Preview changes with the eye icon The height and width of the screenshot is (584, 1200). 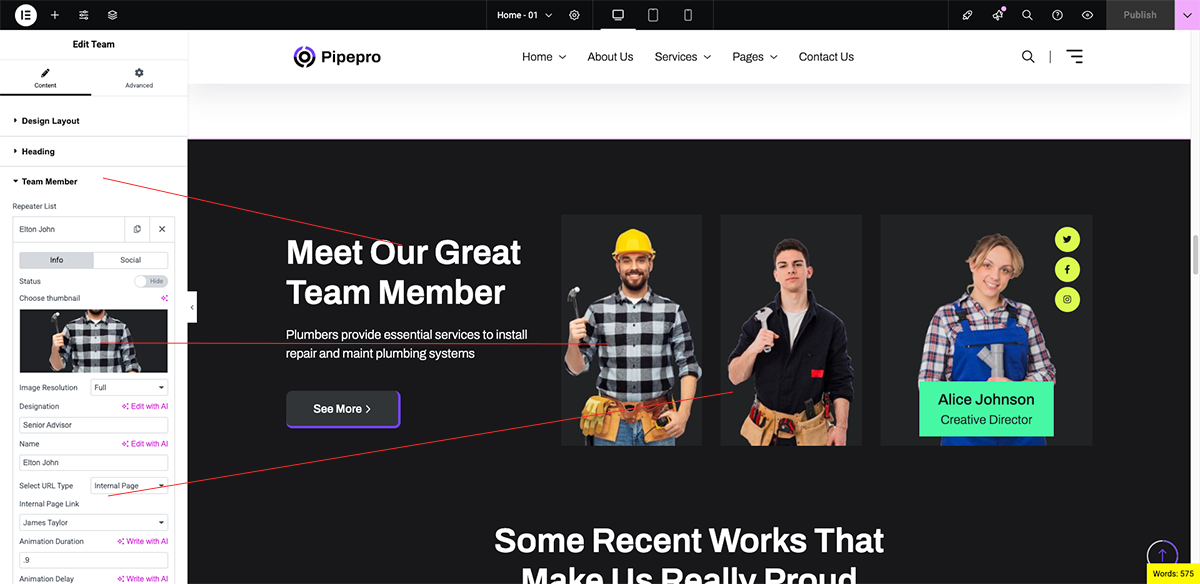(1087, 15)
